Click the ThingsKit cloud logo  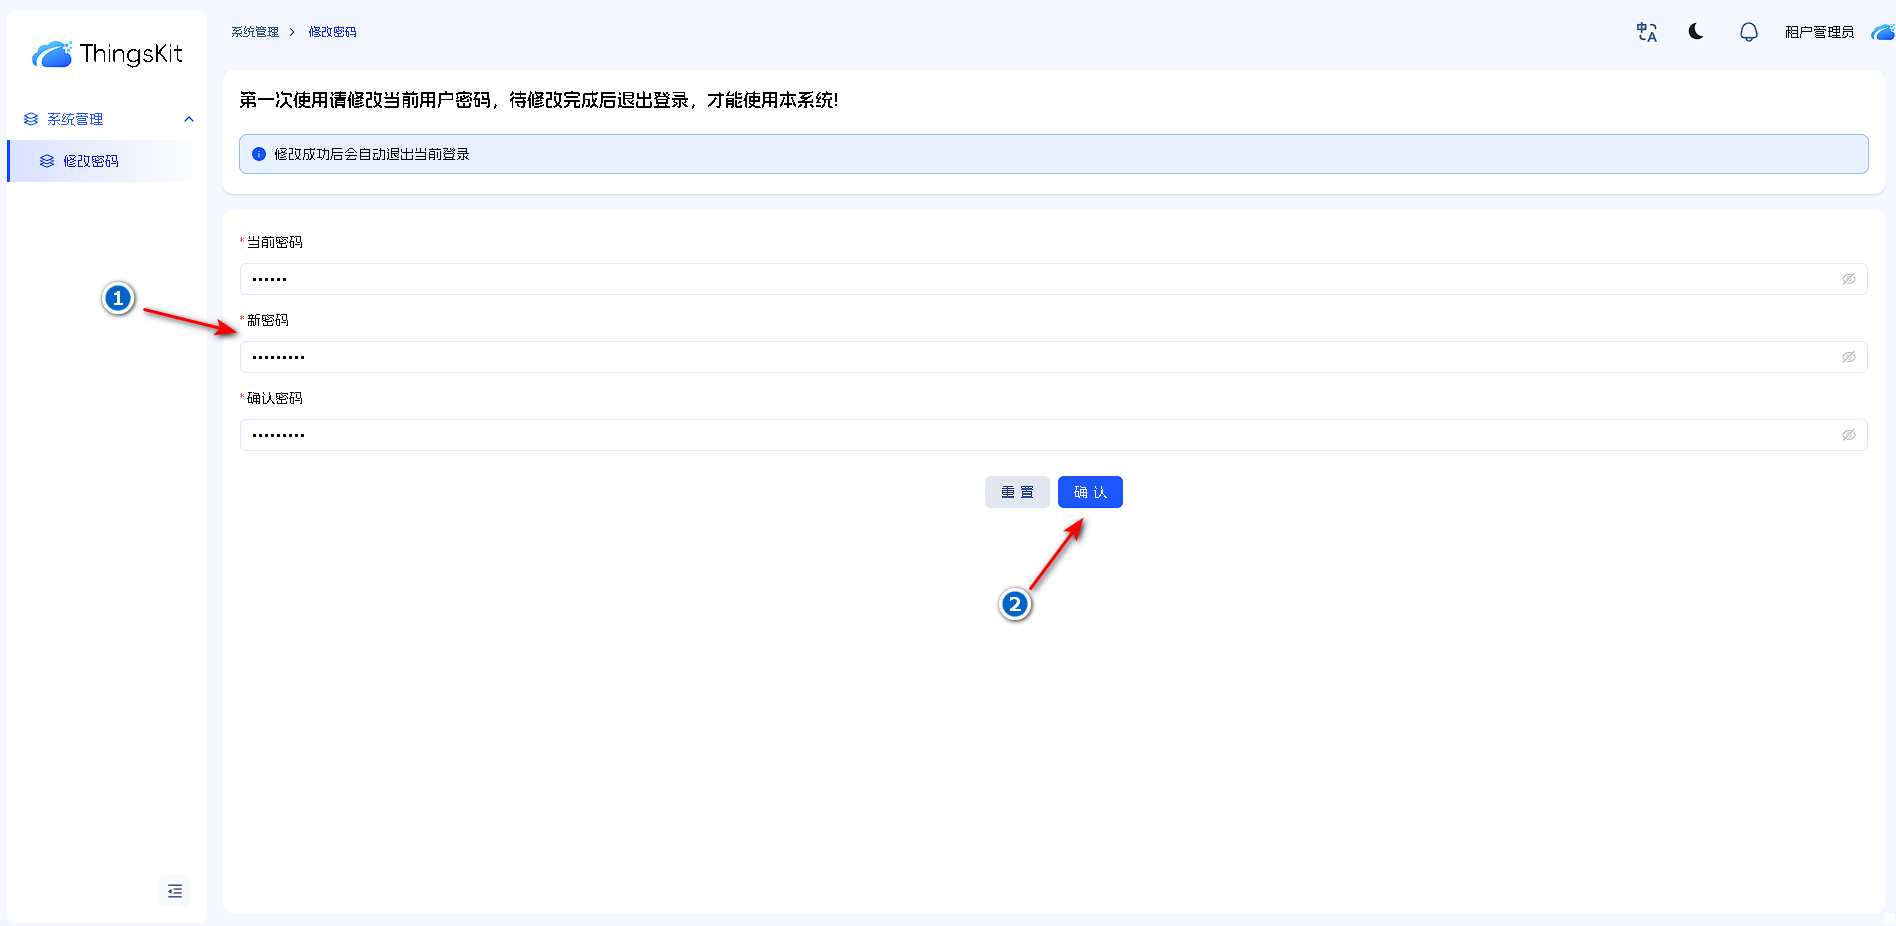pos(52,54)
